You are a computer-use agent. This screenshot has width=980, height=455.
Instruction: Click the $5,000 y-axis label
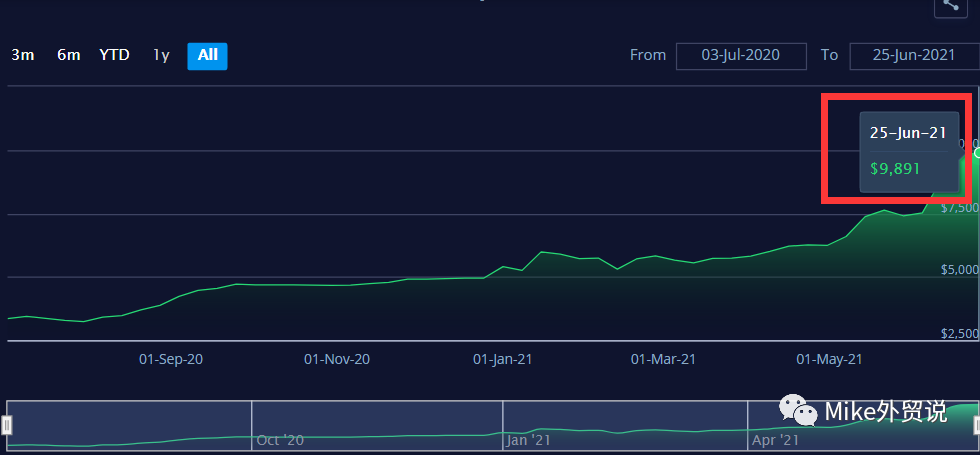959,270
